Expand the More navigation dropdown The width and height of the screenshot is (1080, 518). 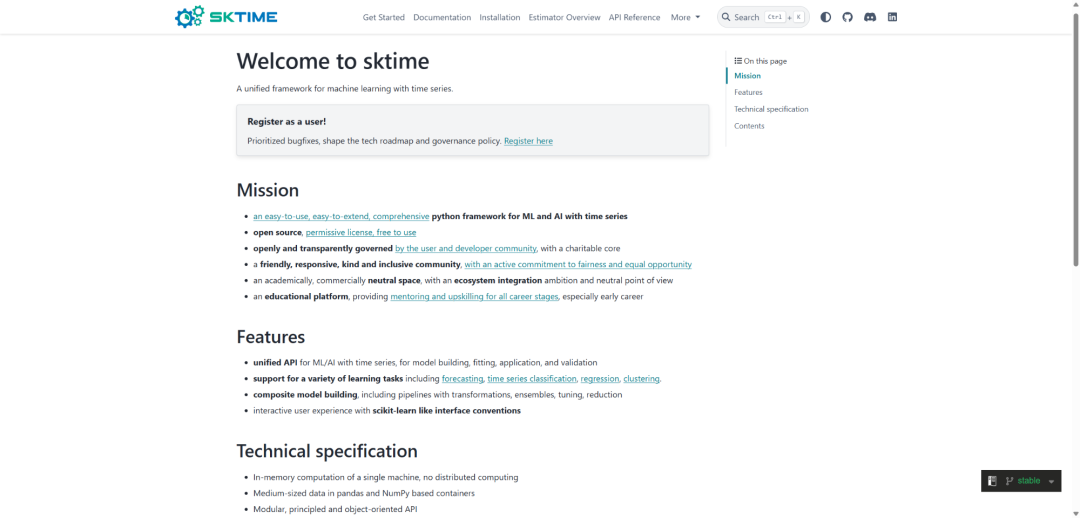click(x=685, y=17)
